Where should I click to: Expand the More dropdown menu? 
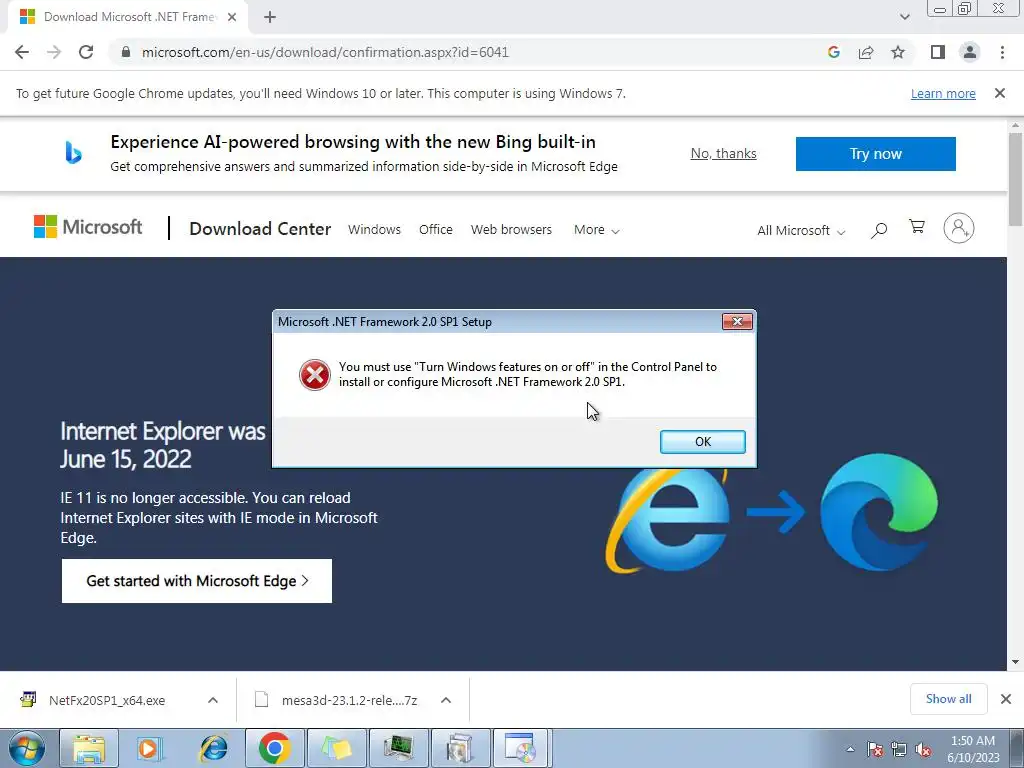pos(596,230)
